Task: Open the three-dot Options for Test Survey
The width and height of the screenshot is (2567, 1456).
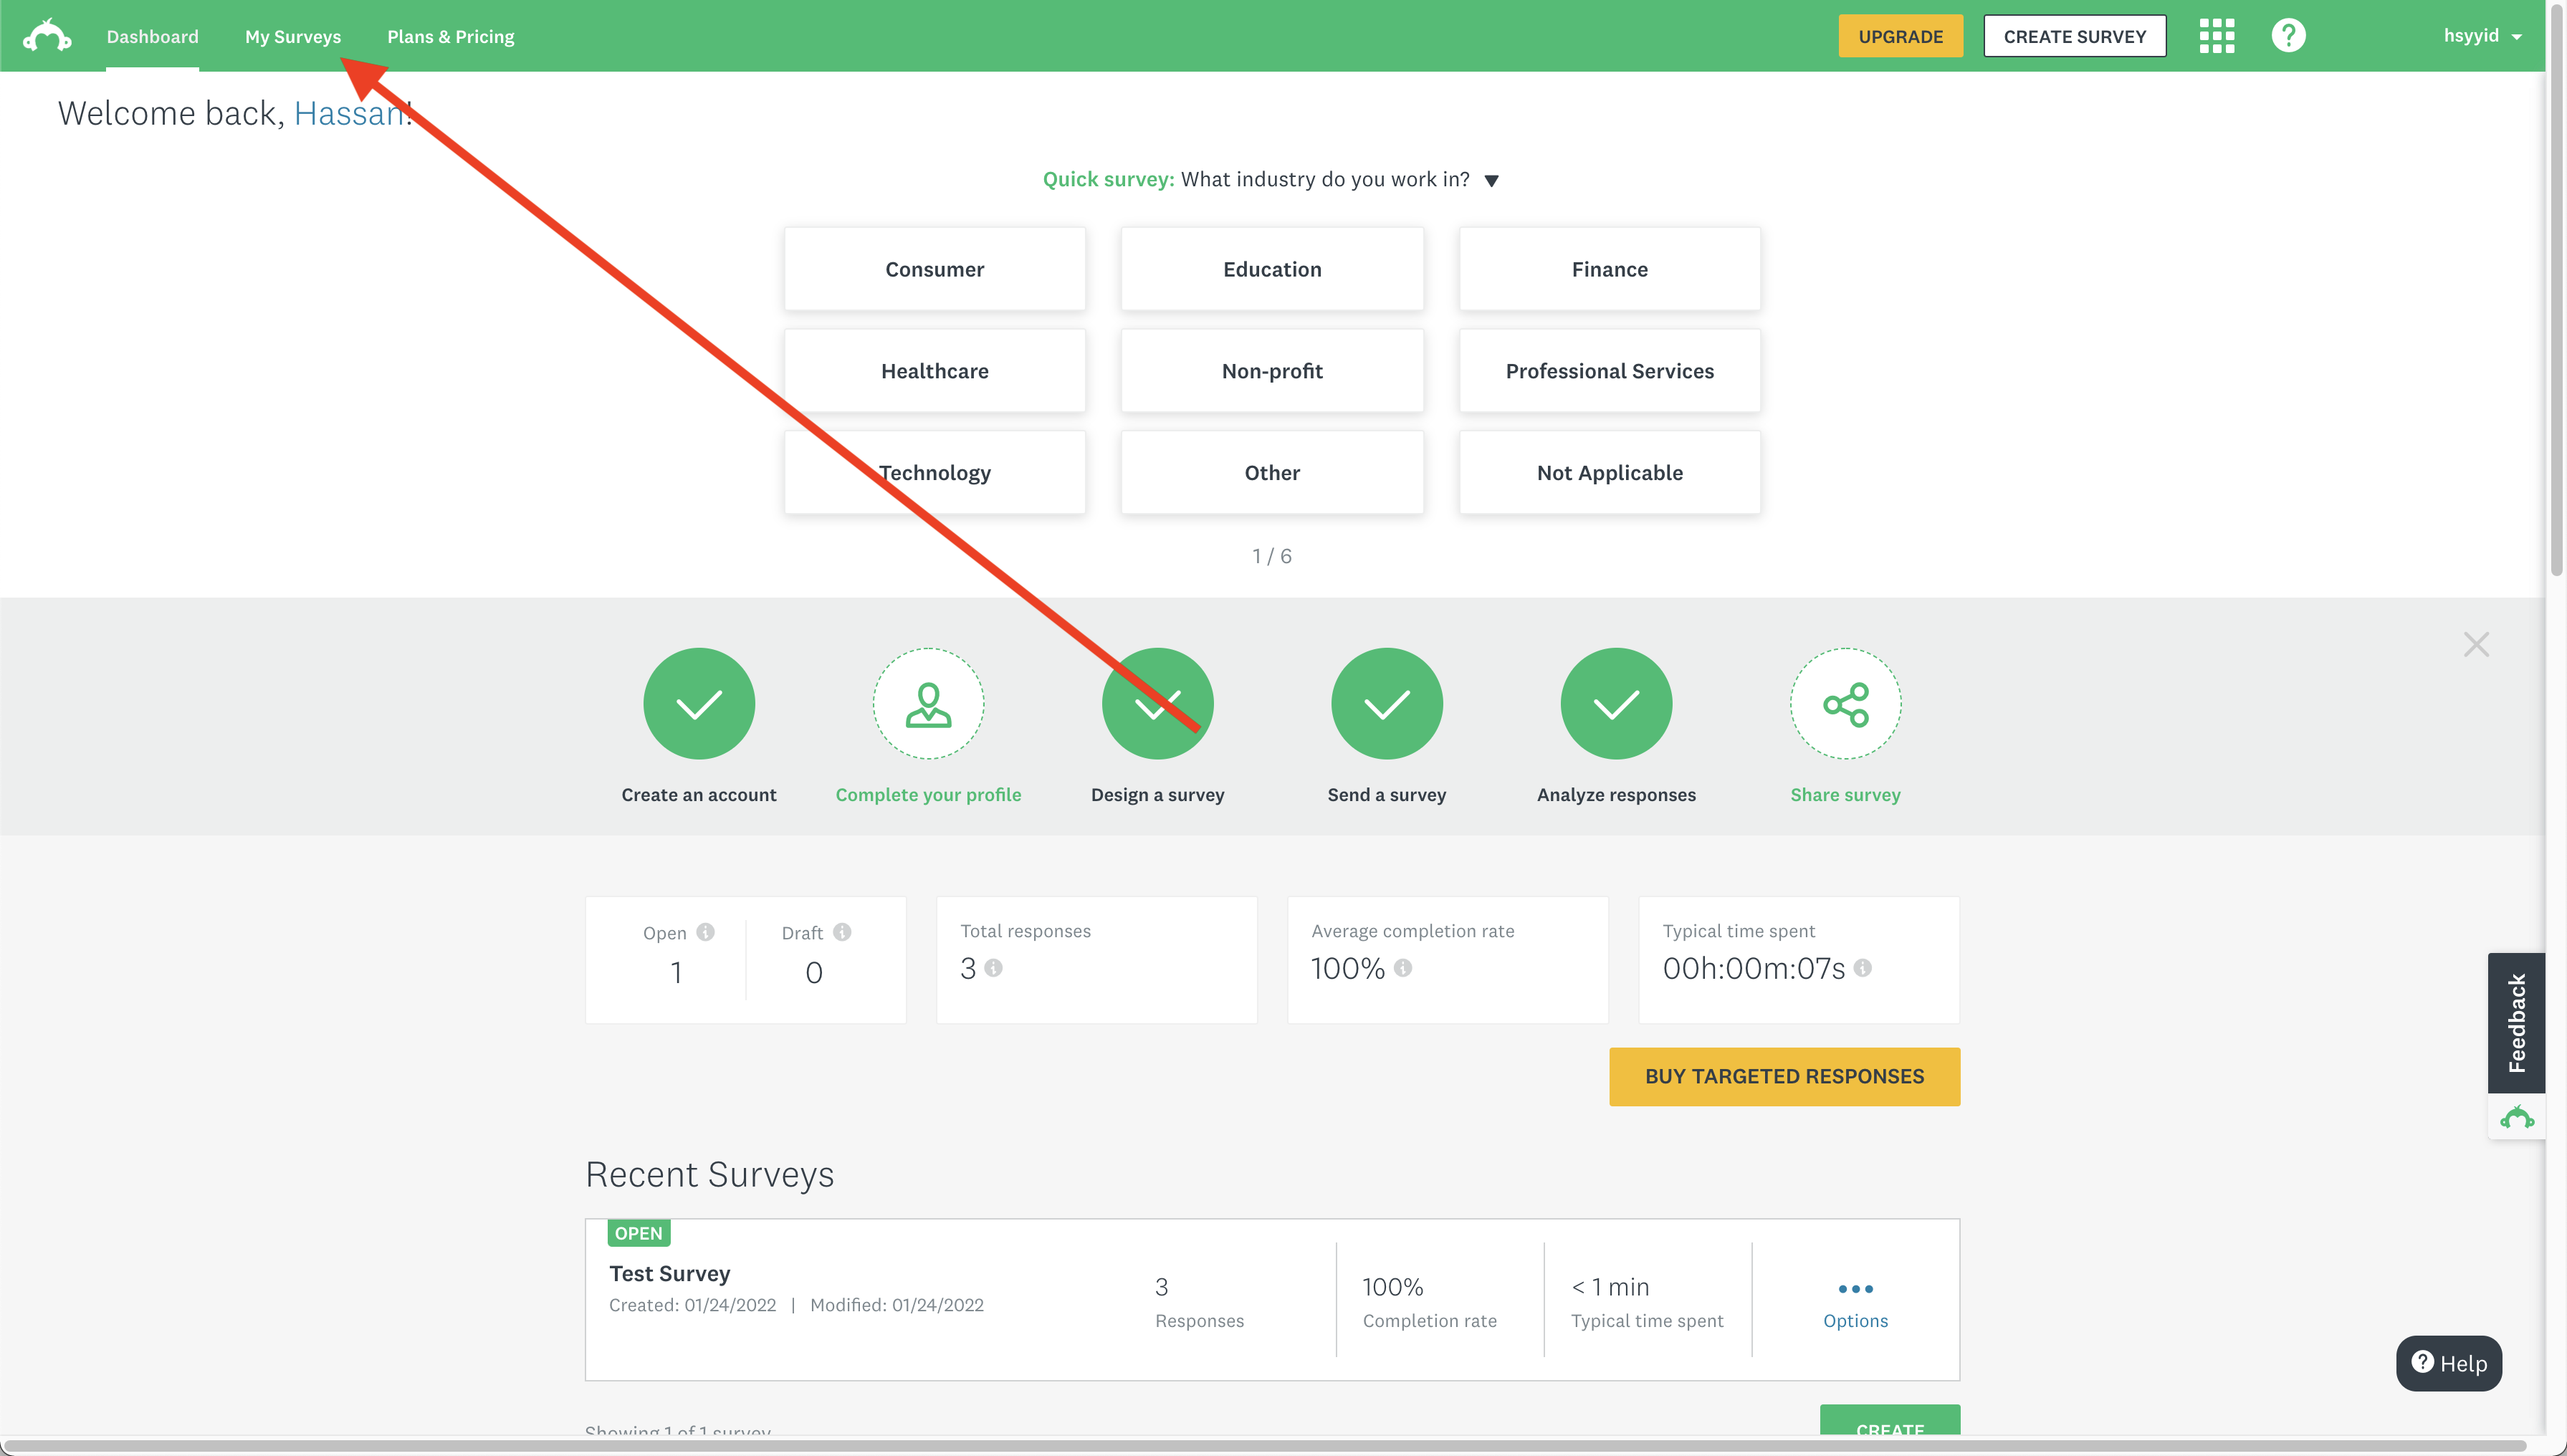Action: (1855, 1289)
